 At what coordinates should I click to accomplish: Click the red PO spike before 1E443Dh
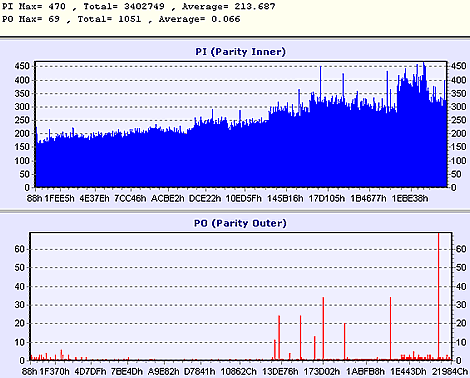(x=390, y=328)
